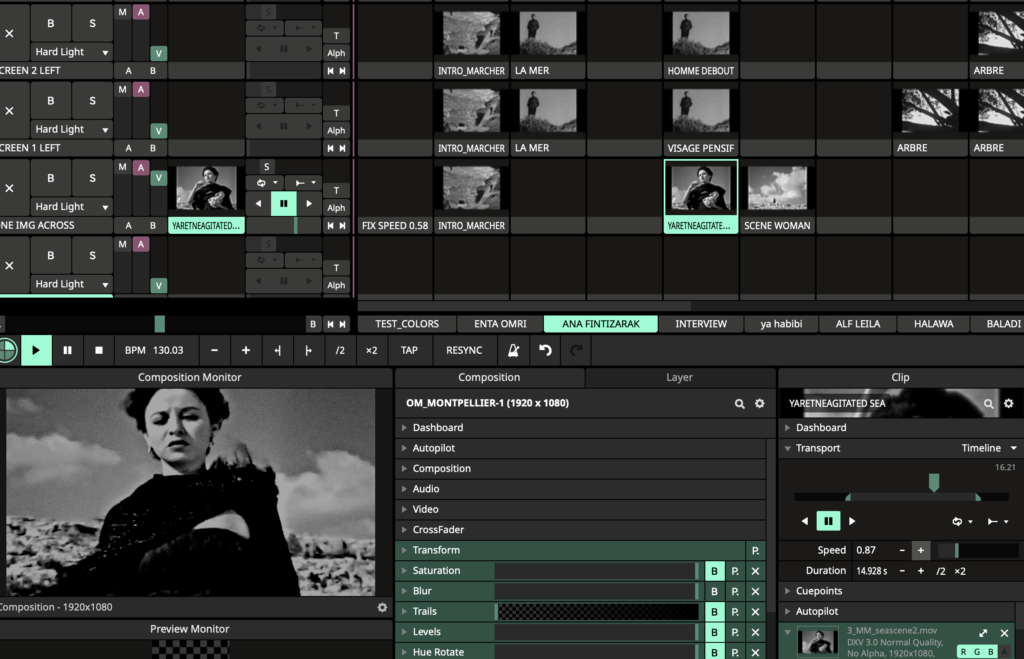Toggle bypass B on the Saturation effect
The width and height of the screenshot is (1024, 659).
pos(714,571)
